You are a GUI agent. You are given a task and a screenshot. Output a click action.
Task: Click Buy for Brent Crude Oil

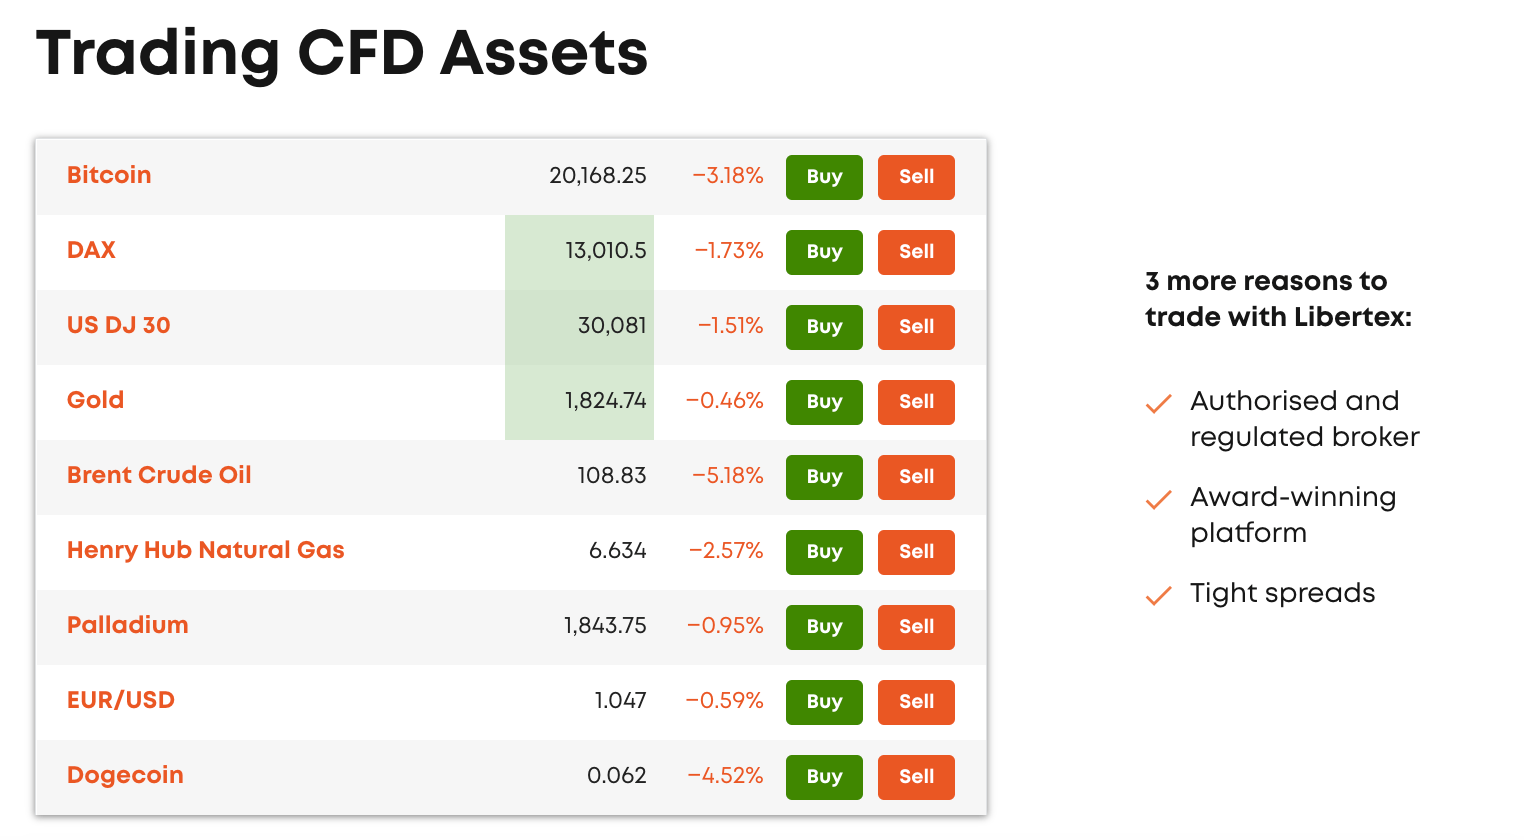[x=824, y=477]
